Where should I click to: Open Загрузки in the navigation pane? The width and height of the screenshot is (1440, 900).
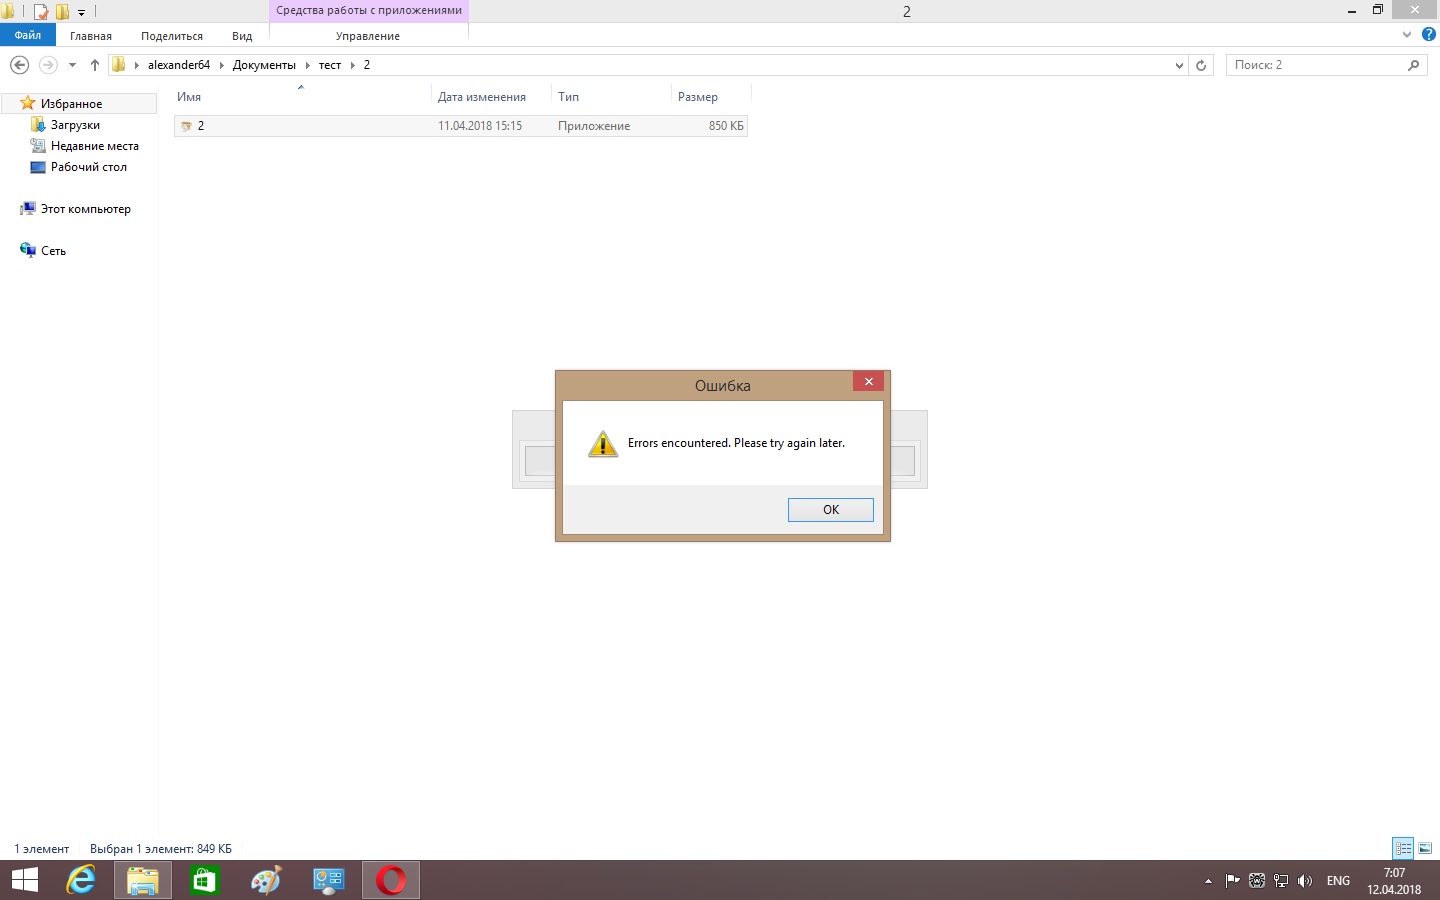[x=75, y=125]
